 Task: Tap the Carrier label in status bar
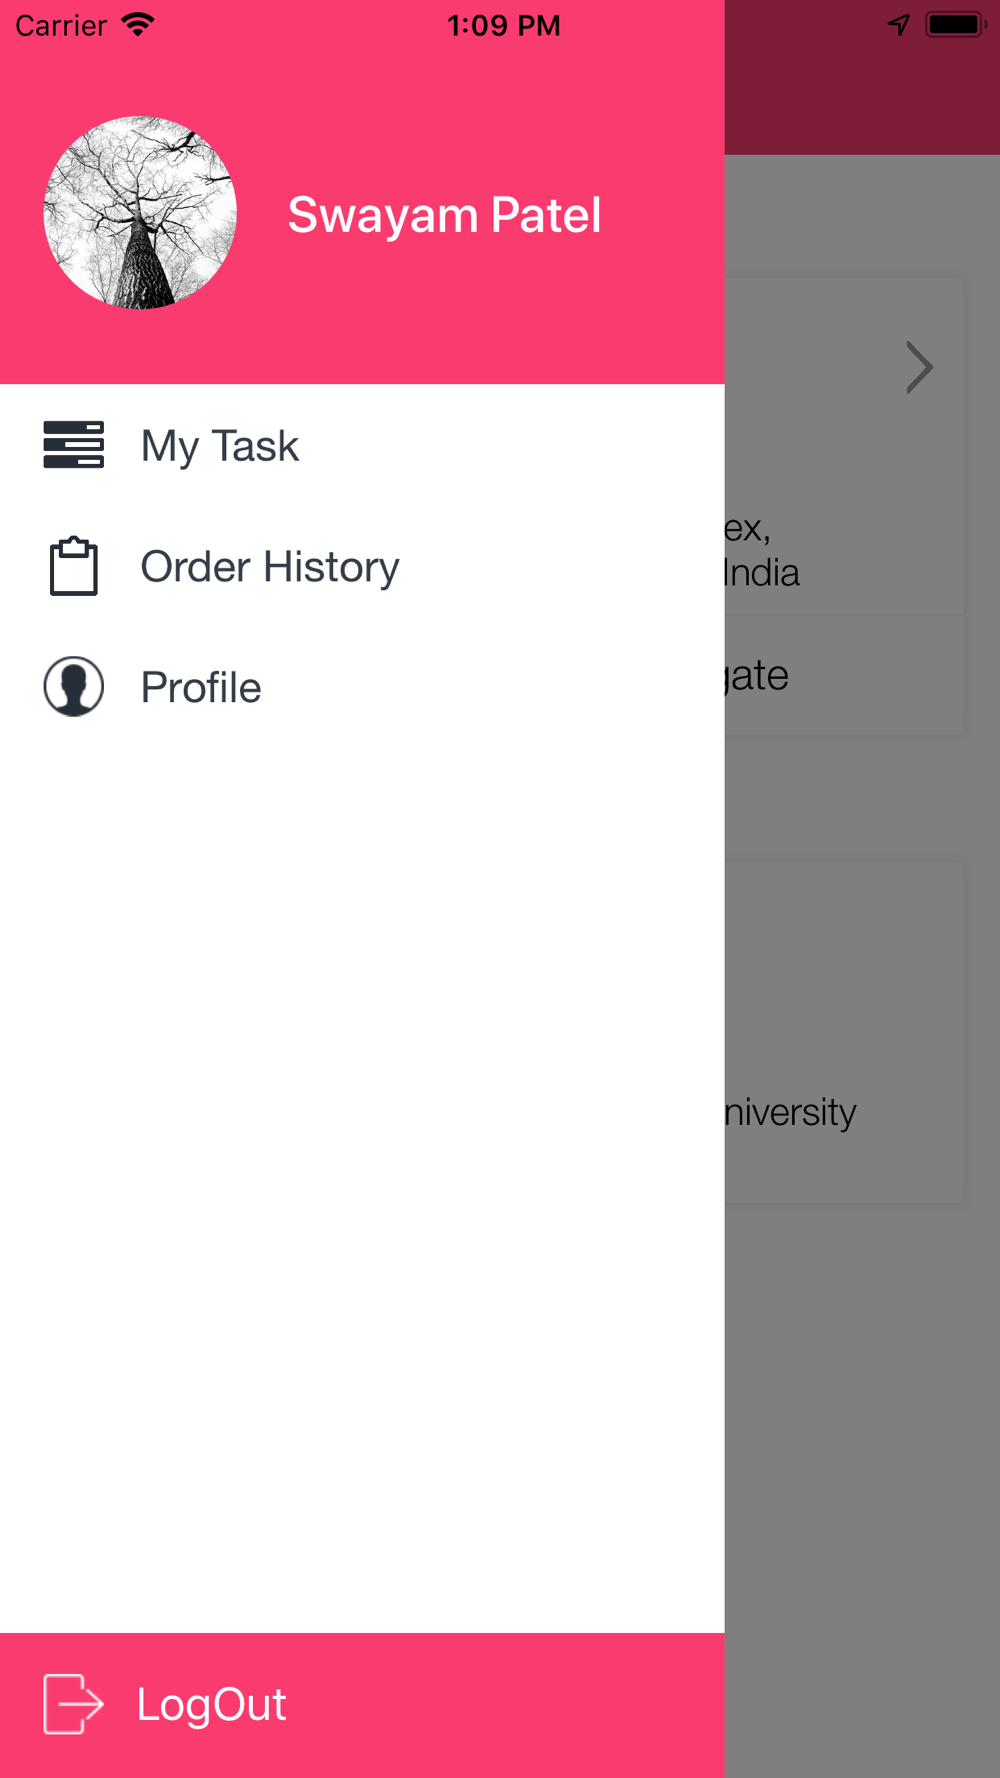(61, 25)
